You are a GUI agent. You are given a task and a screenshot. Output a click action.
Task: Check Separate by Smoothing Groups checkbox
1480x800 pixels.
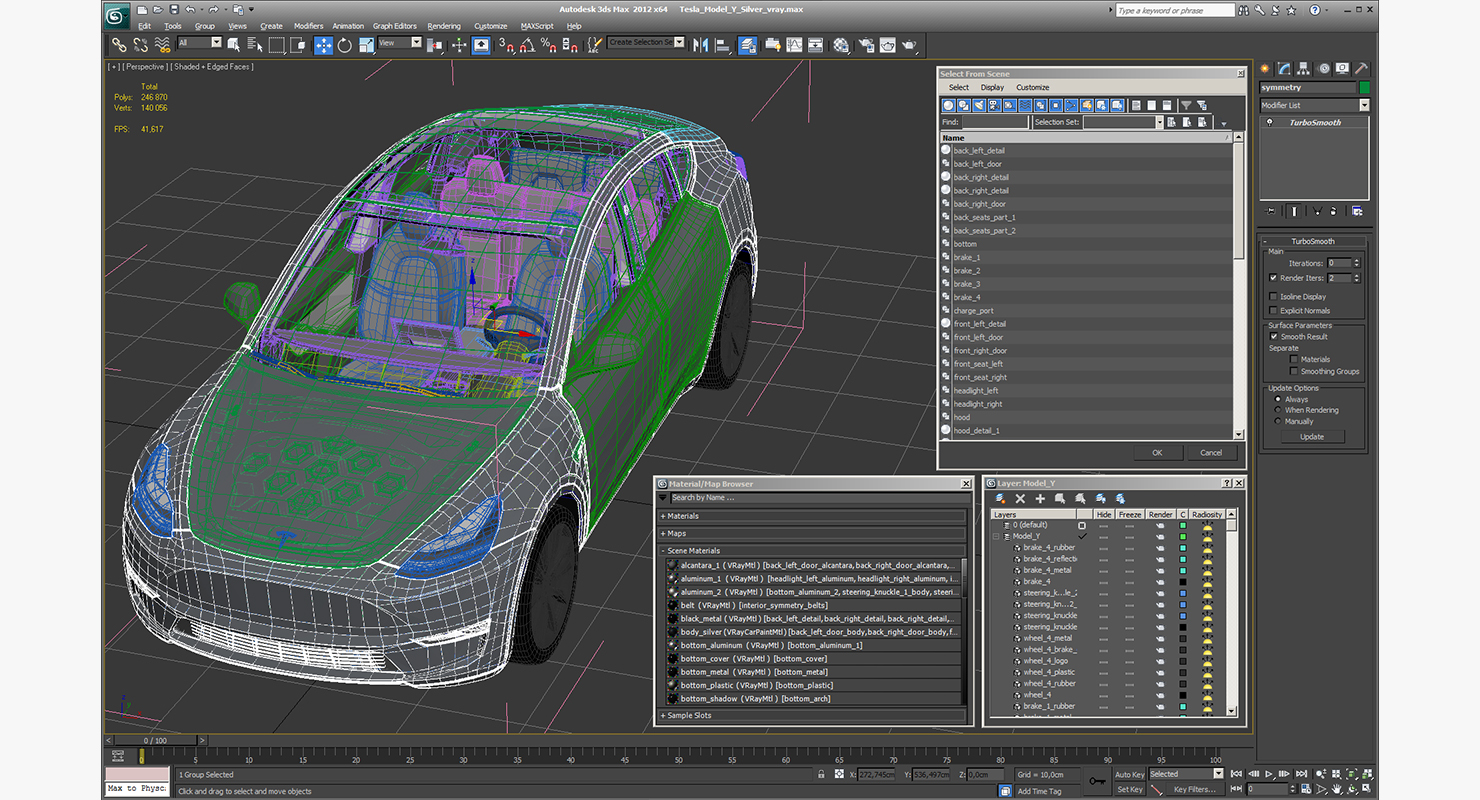pos(1293,371)
